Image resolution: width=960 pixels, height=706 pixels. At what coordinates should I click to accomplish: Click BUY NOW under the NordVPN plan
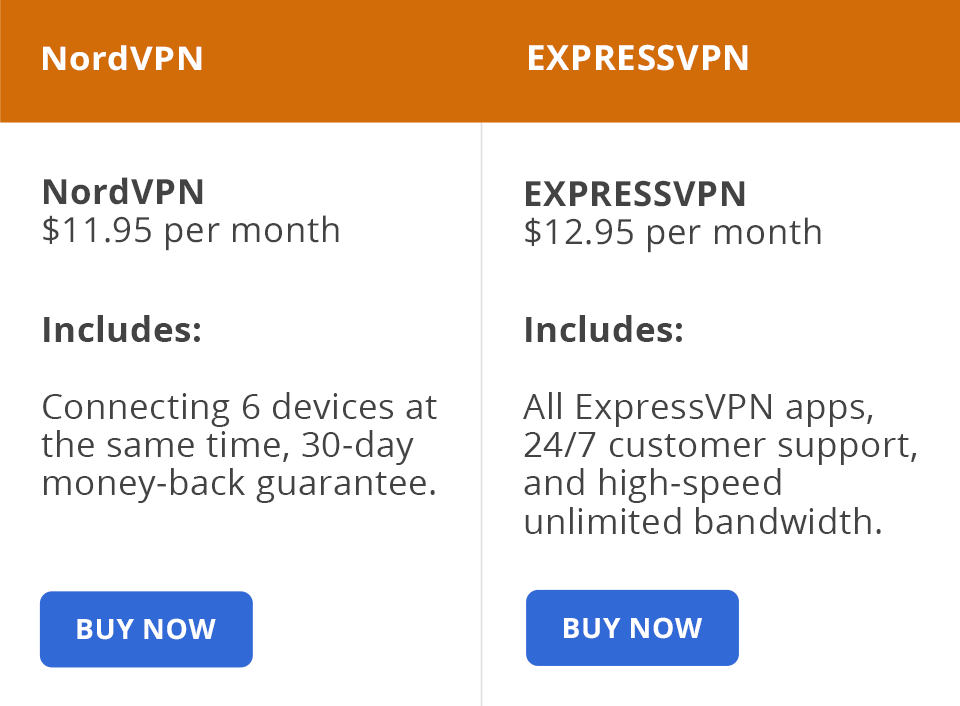pos(146,629)
